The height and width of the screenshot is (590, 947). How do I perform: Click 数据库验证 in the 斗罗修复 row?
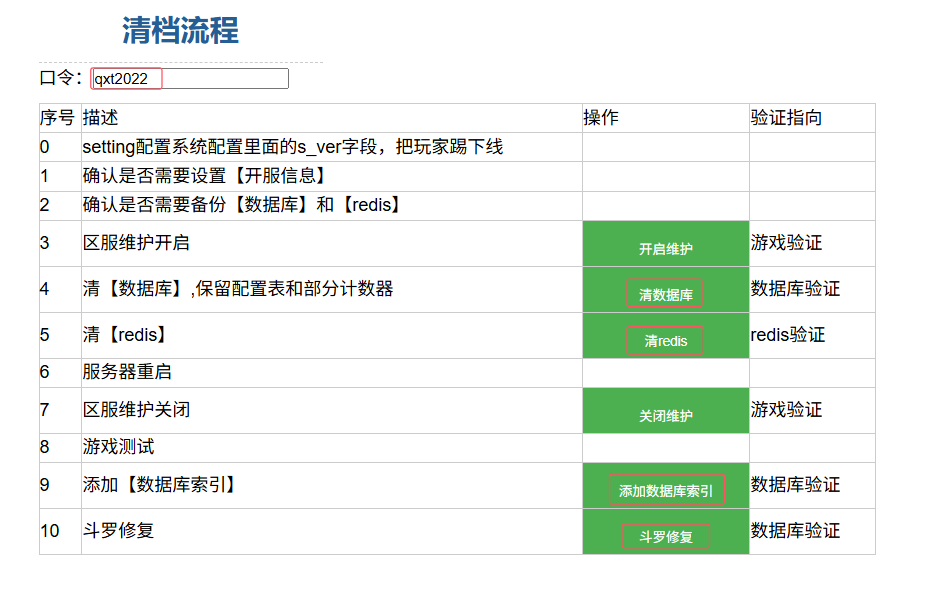point(795,531)
